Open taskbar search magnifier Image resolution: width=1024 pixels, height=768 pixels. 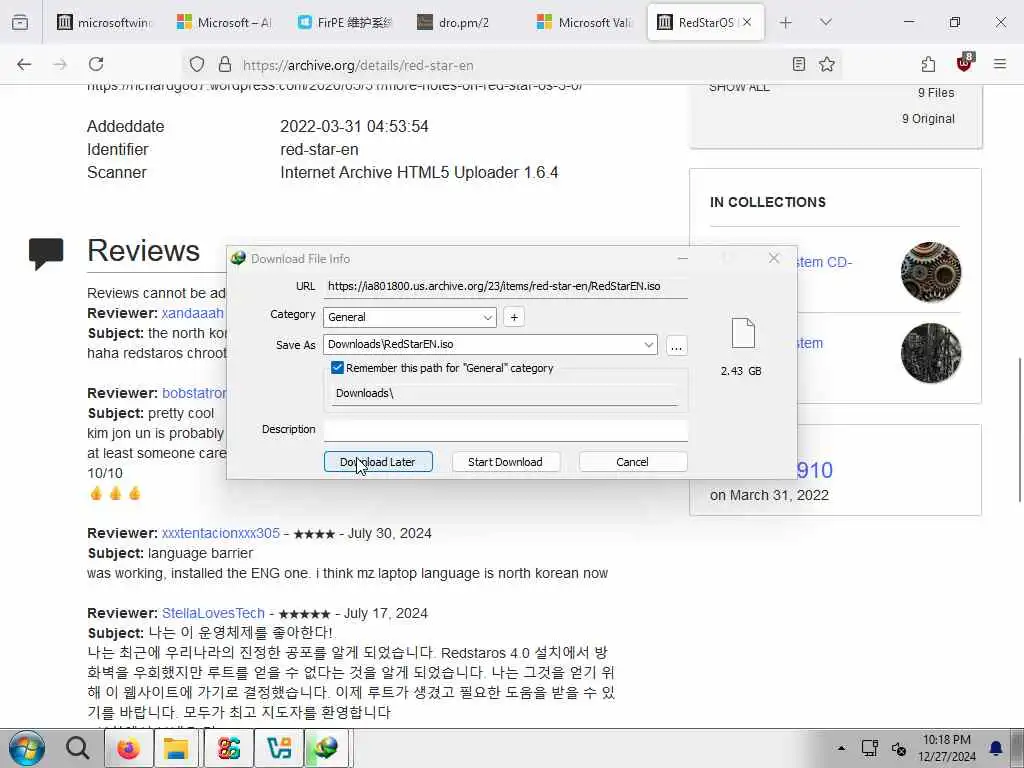(77, 748)
